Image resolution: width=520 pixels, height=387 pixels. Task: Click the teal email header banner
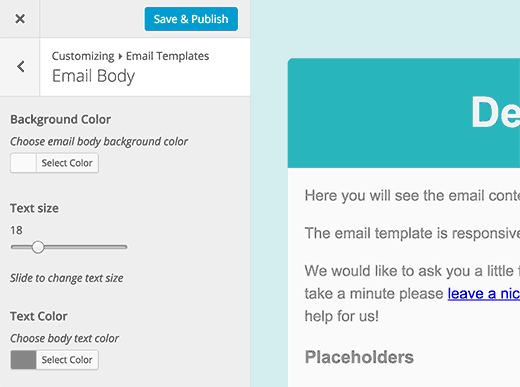(x=404, y=113)
